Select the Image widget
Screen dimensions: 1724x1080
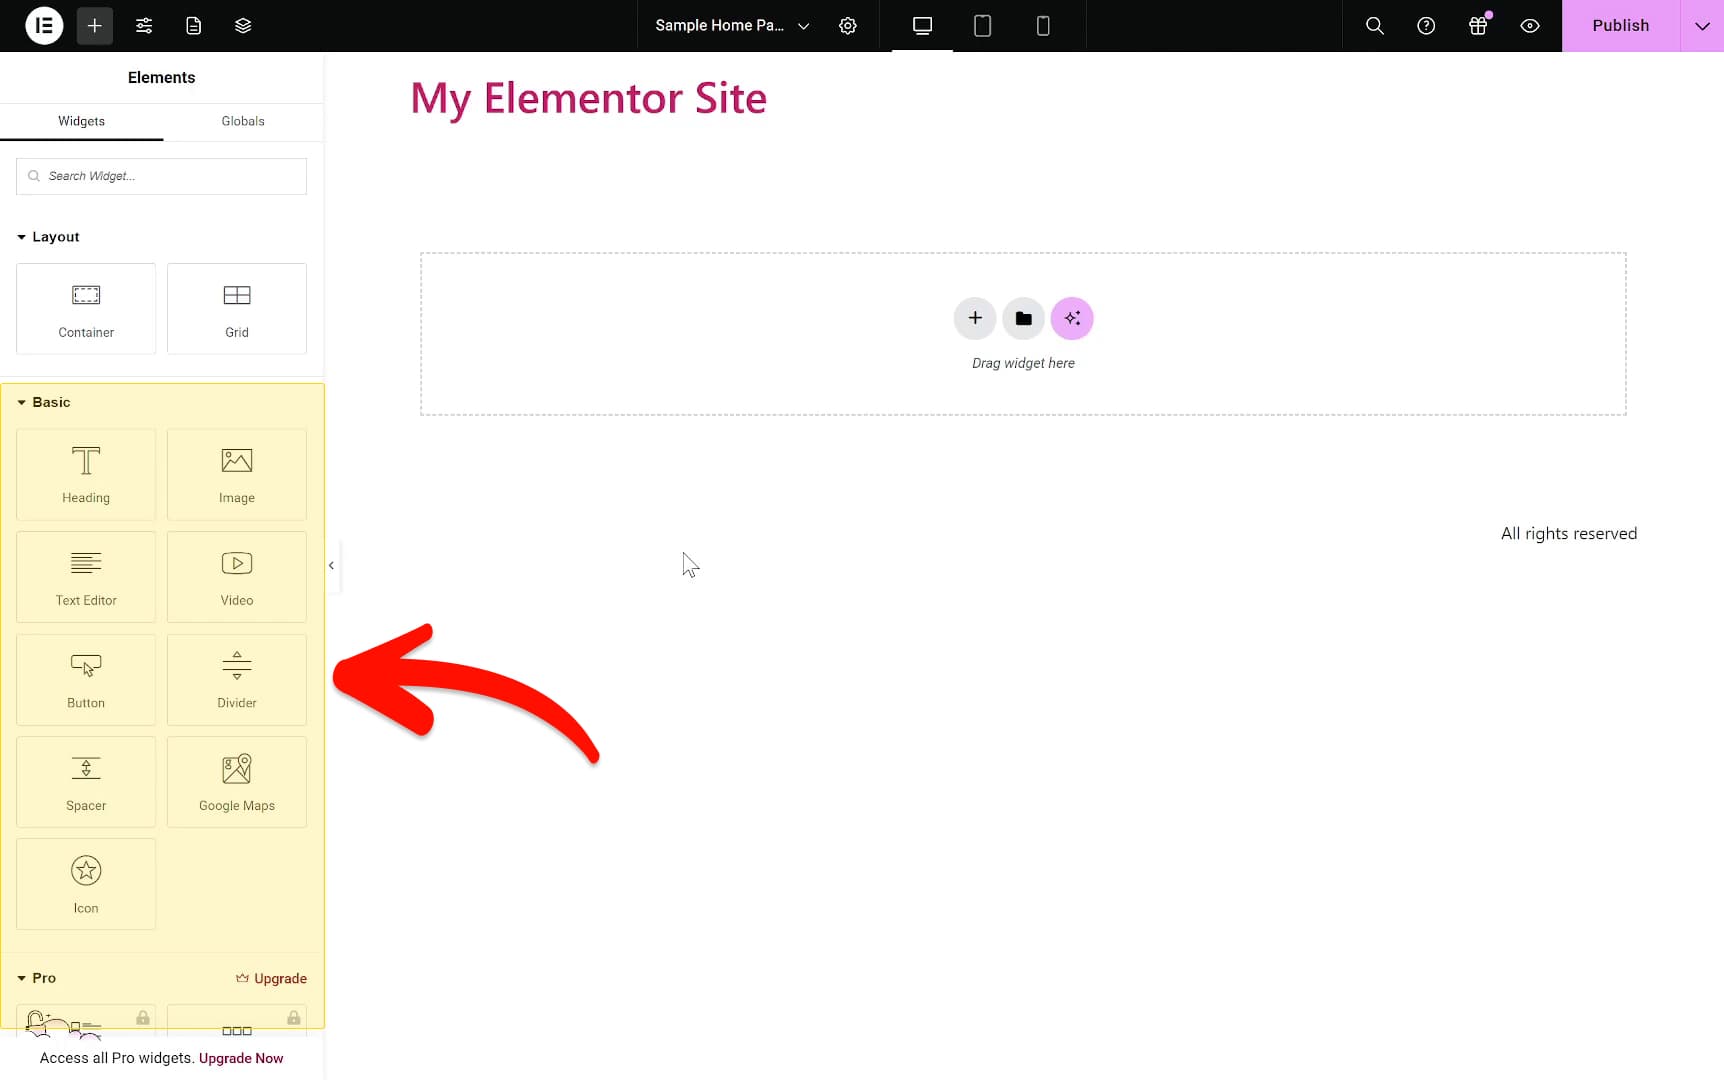click(237, 474)
